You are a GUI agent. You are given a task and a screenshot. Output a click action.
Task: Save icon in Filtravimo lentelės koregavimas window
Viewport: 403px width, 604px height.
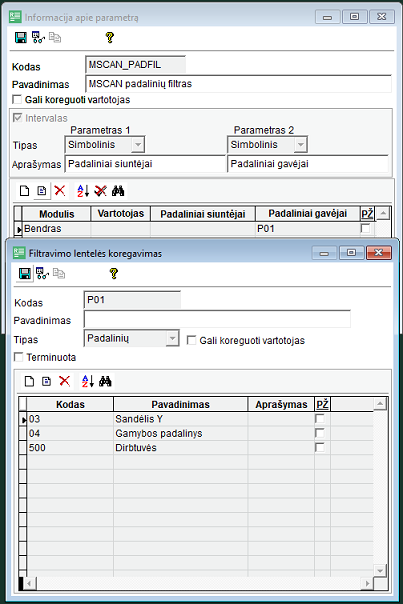pyautogui.click(x=25, y=274)
